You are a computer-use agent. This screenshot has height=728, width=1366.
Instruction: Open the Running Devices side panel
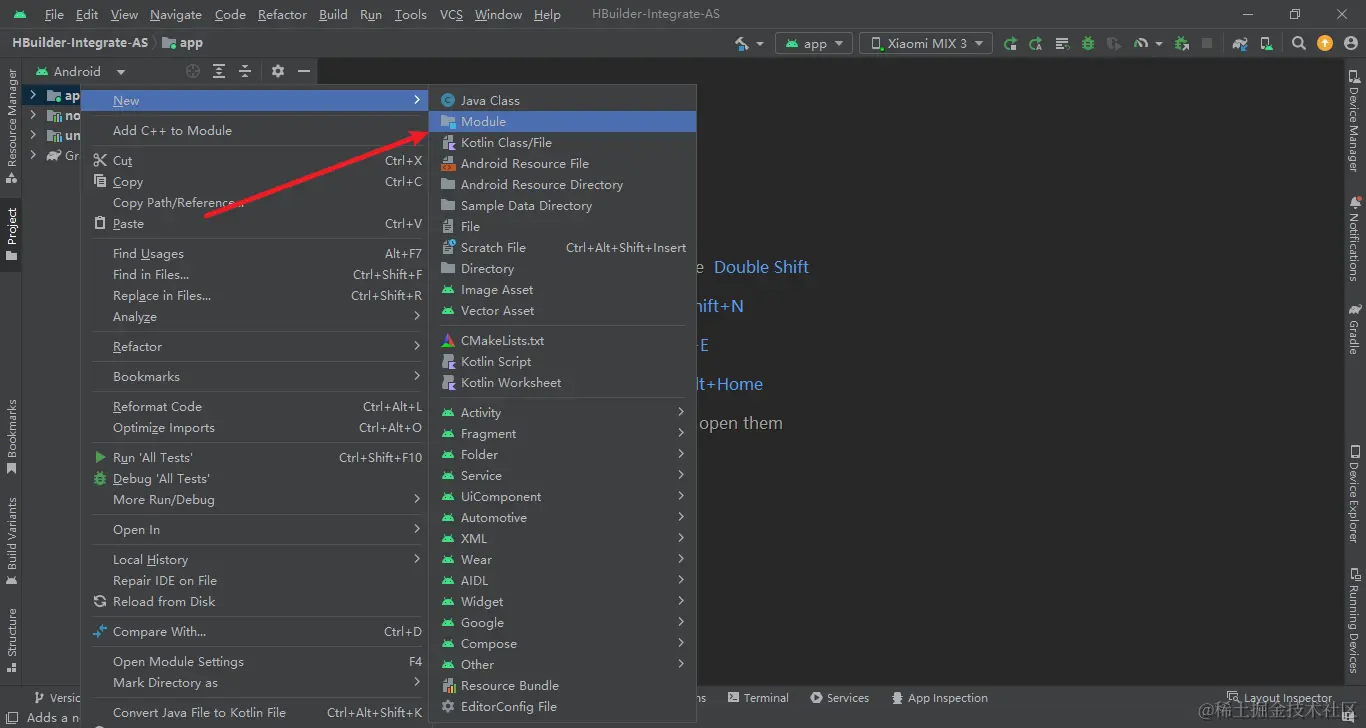click(1354, 621)
